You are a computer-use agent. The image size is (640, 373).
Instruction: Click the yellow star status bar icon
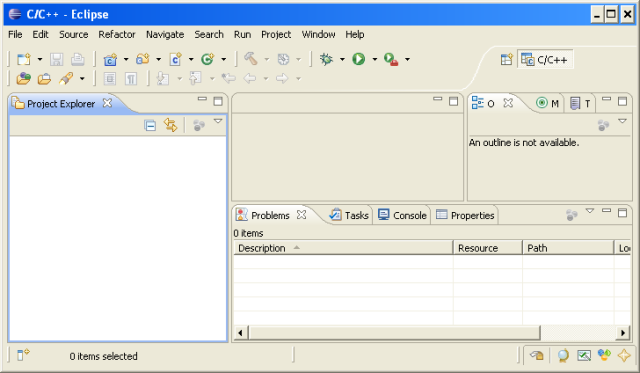pos(624,355)
